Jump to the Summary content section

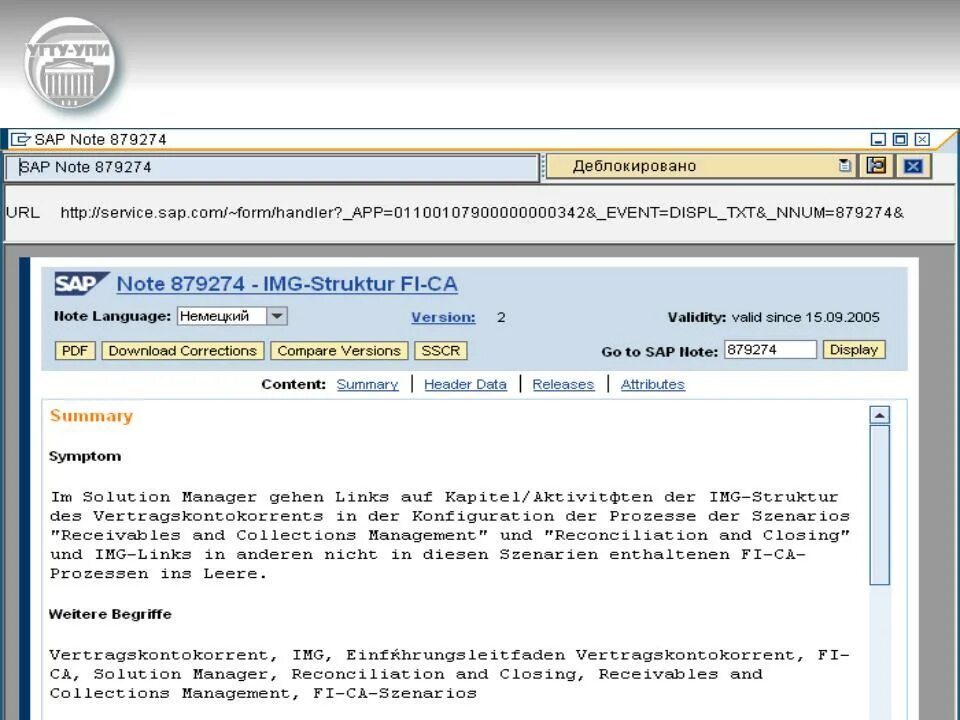tap(367, 384)
